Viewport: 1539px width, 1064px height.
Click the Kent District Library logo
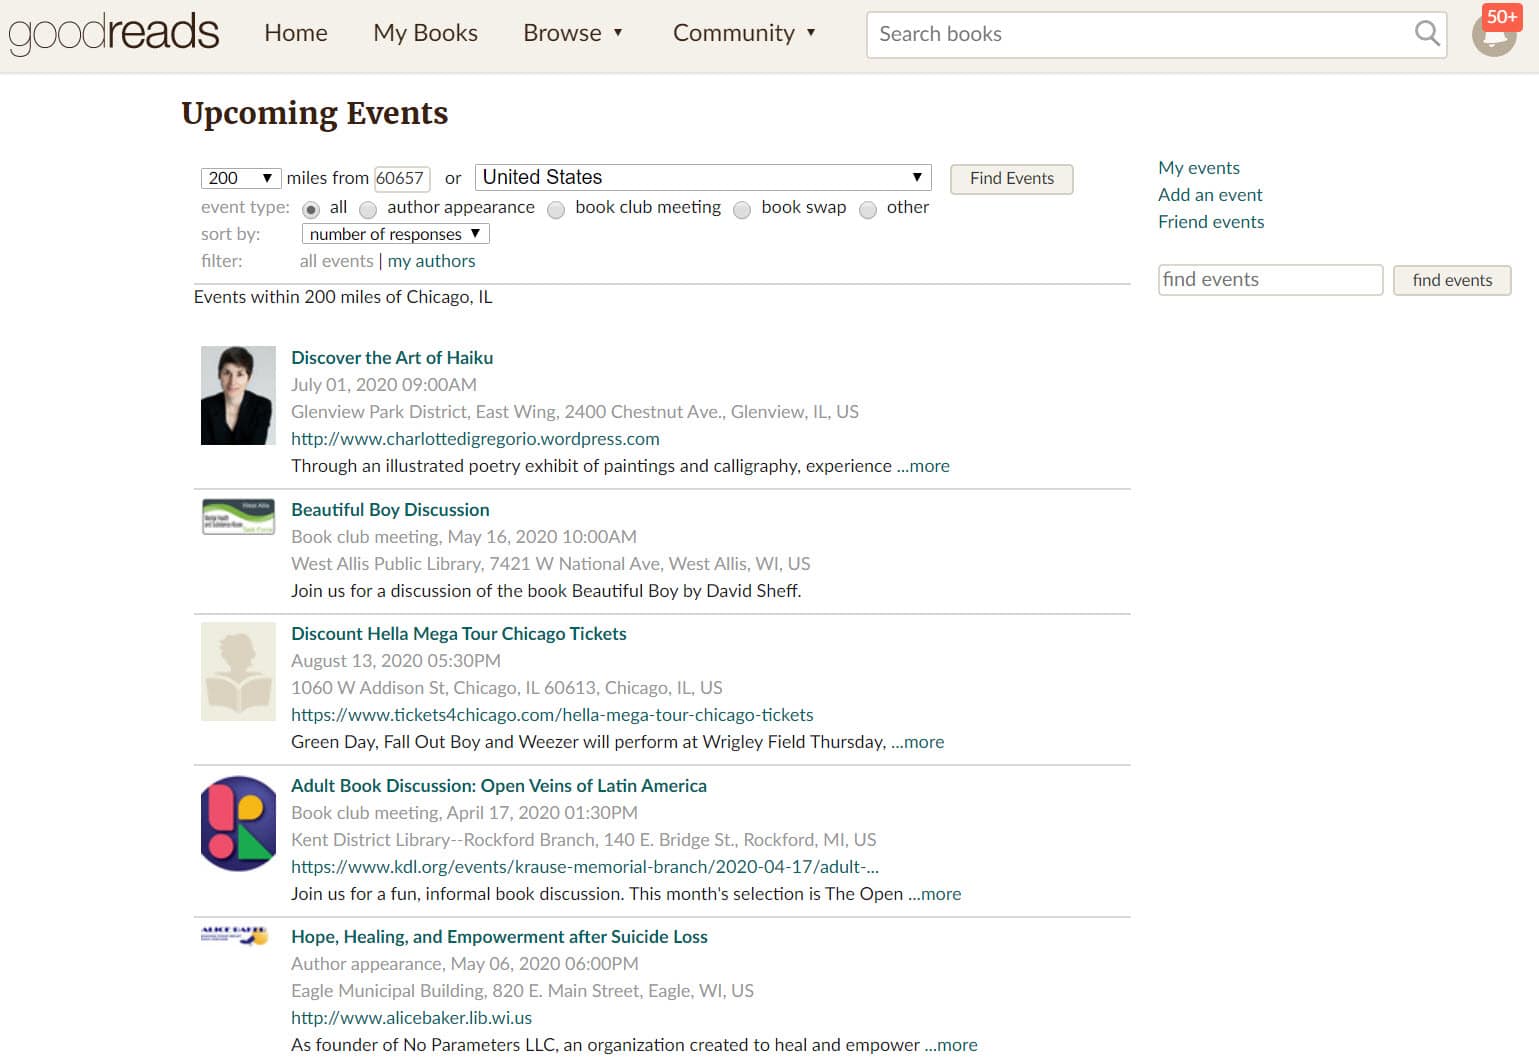coord(238,823)
